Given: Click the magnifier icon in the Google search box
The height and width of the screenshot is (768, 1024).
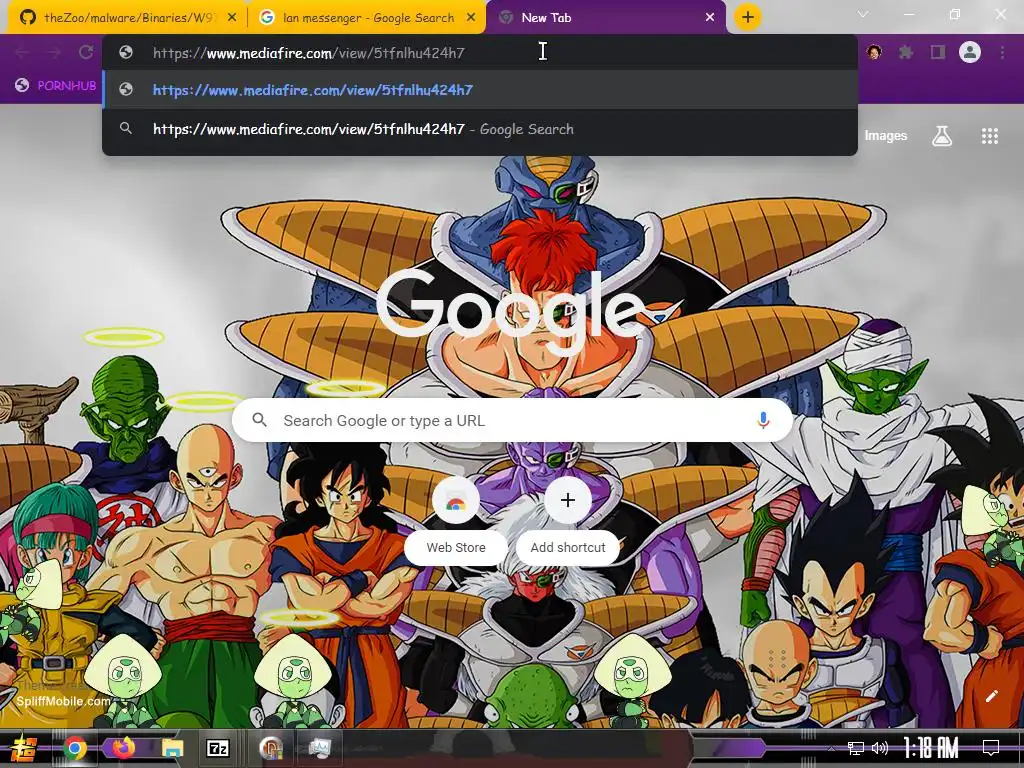Looking at the screenshot, I should 260,420.
